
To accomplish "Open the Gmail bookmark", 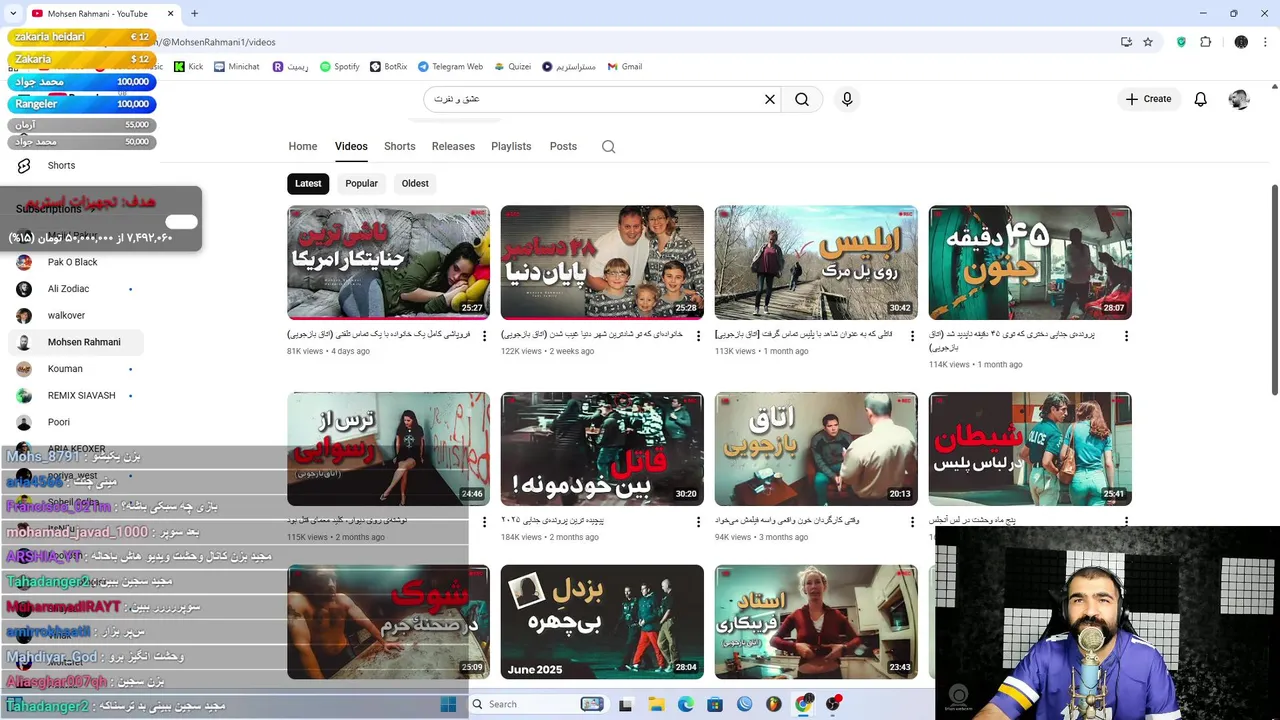I will coord(624,67).
